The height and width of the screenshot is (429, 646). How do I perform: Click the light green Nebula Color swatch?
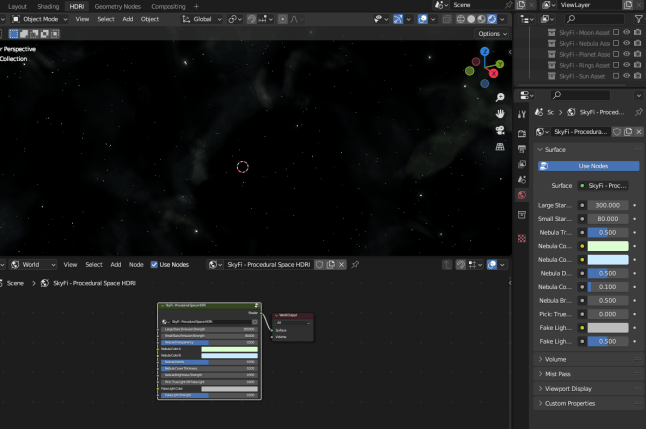click(x=607, y=245)
